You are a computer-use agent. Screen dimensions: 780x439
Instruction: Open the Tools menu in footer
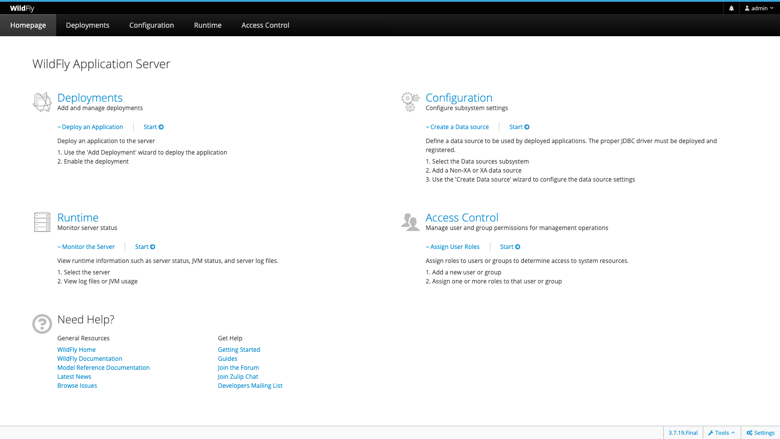(722, 433)
